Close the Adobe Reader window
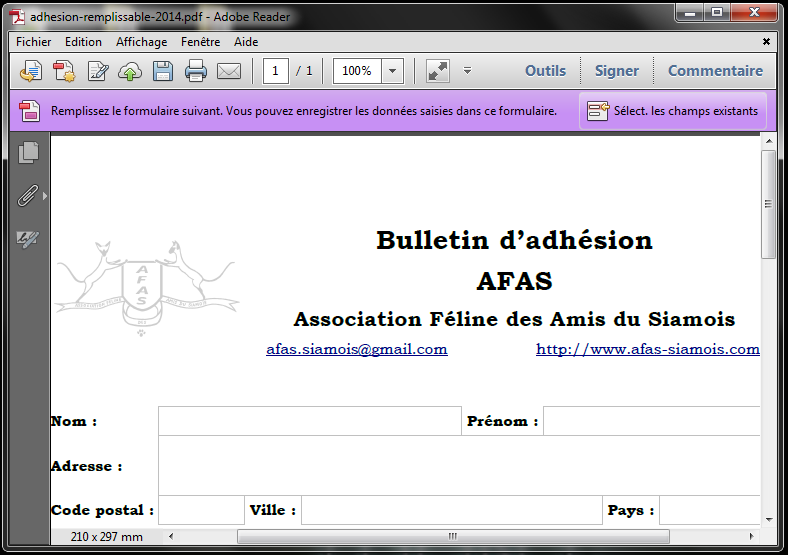This screenshot has width=788, height=555. (754, 13)
